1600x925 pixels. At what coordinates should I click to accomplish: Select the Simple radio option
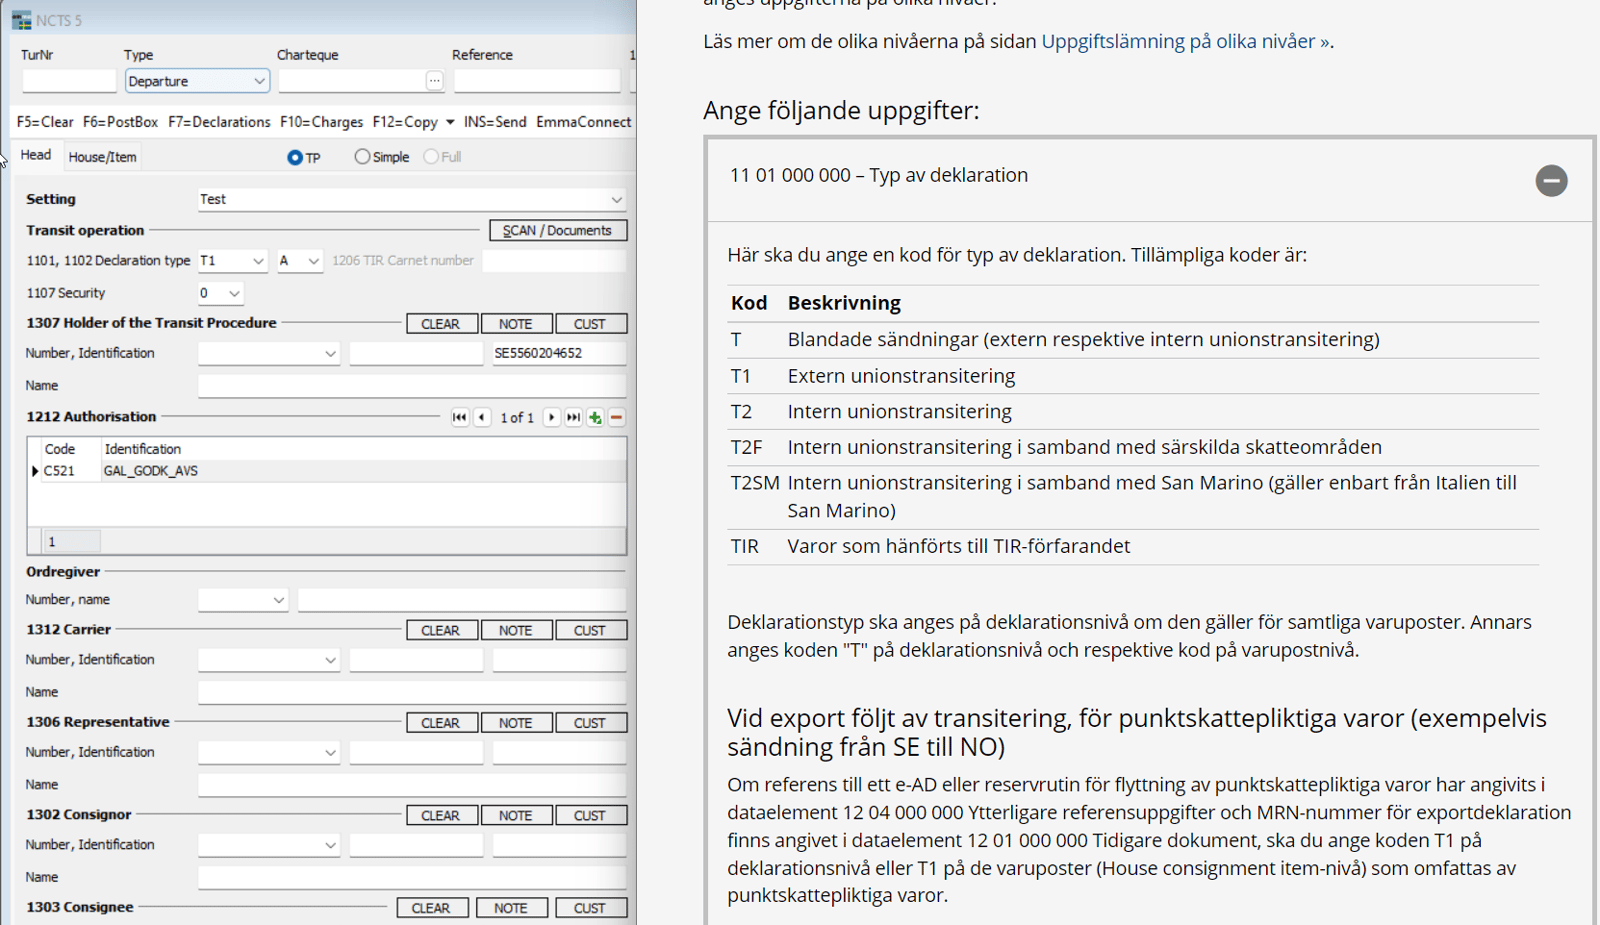(362, 157)
